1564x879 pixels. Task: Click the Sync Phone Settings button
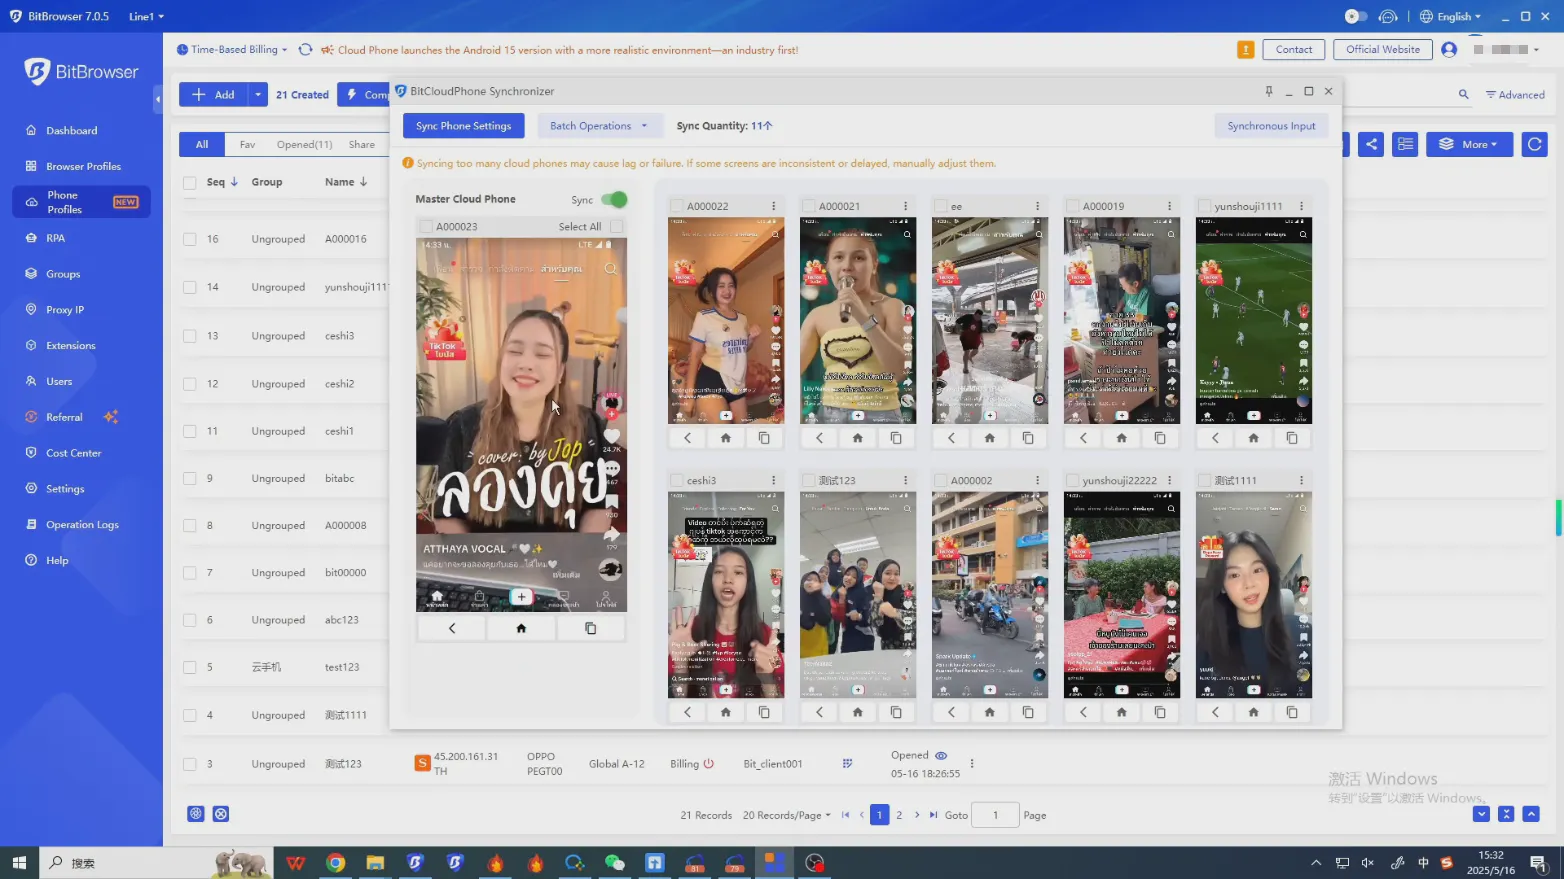point(464,126)
